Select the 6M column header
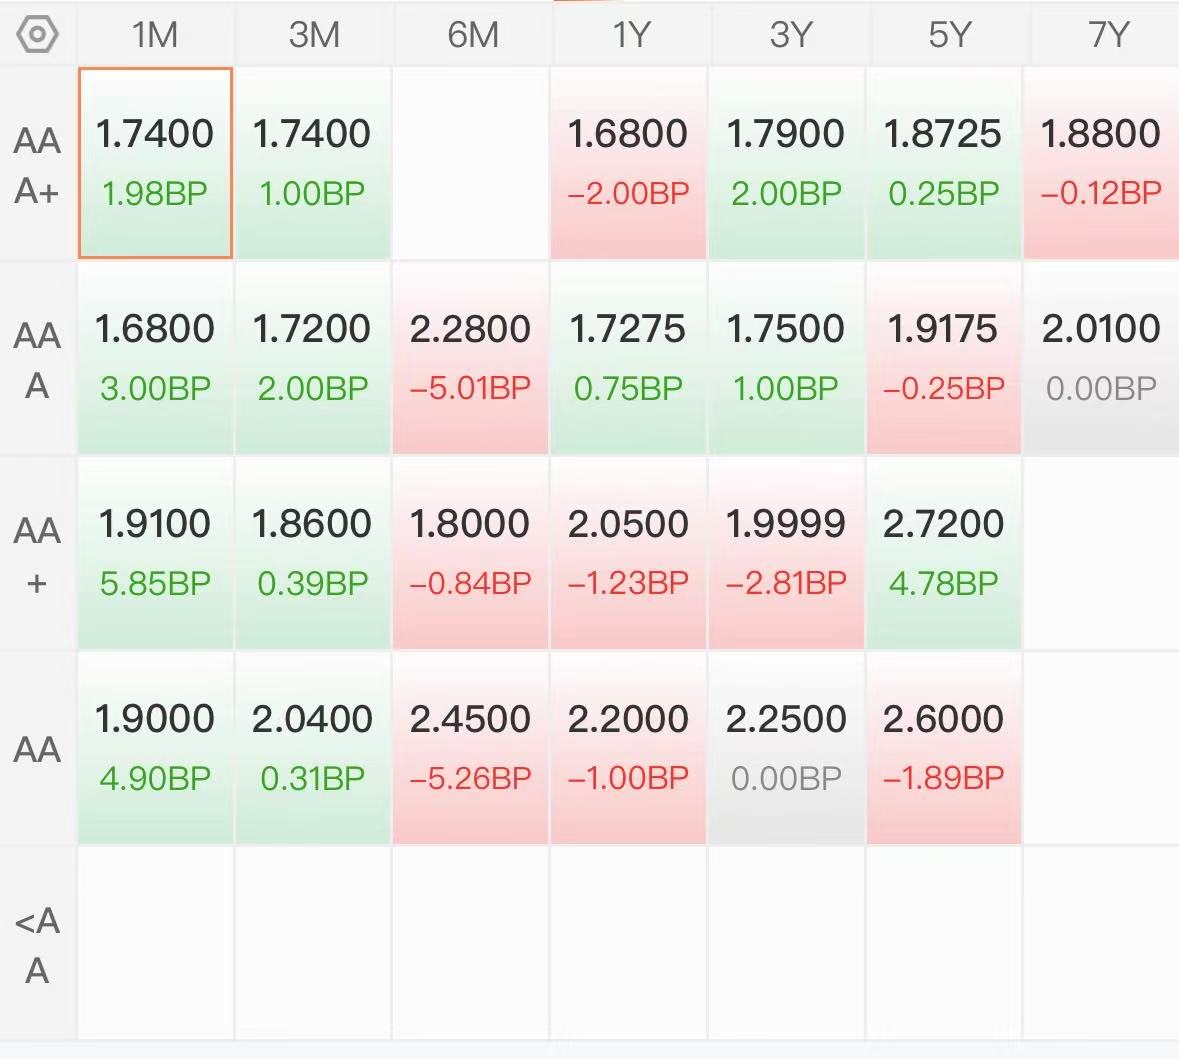This screenshot has height=1059, width=1179. [471, 35]
